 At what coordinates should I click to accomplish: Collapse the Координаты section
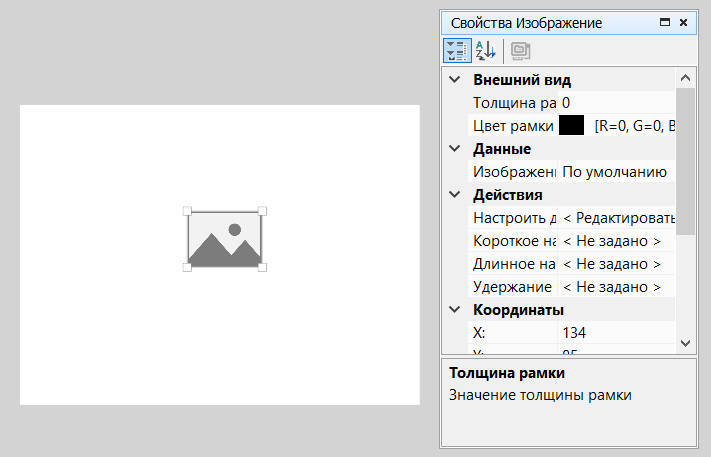[455, 310]
